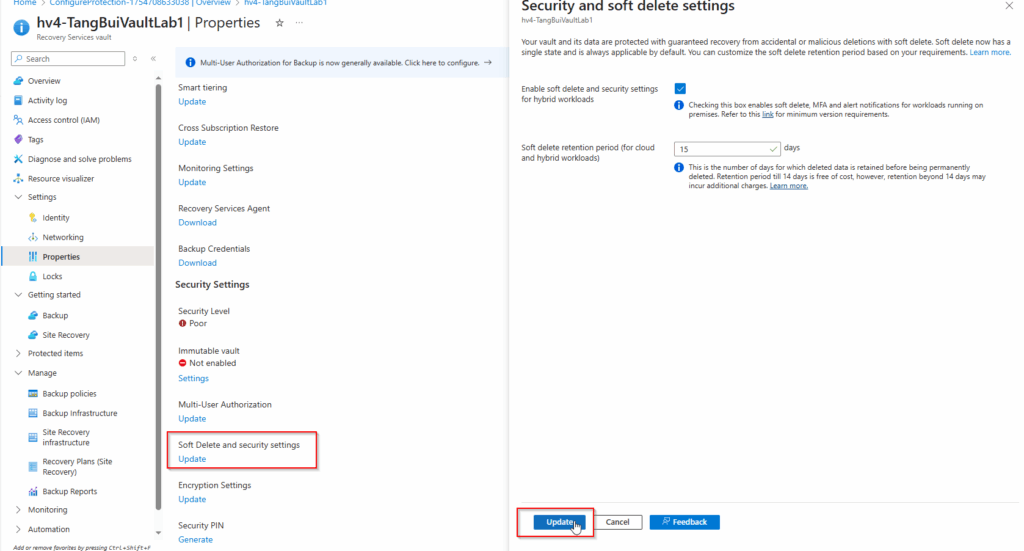Click arrow on Multi-User Authorization banner
1024x551 pixels.
click(488, 63)
